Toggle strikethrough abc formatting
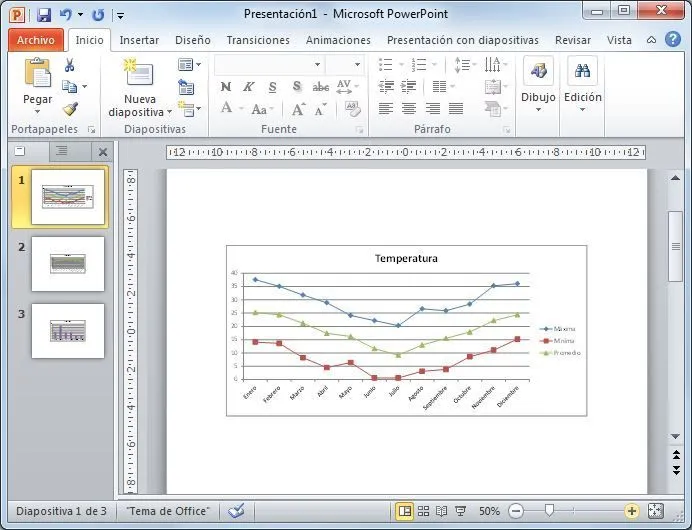The height and width of the screenshot is (530, 692). pyautogui.click(x=320, y=86)
